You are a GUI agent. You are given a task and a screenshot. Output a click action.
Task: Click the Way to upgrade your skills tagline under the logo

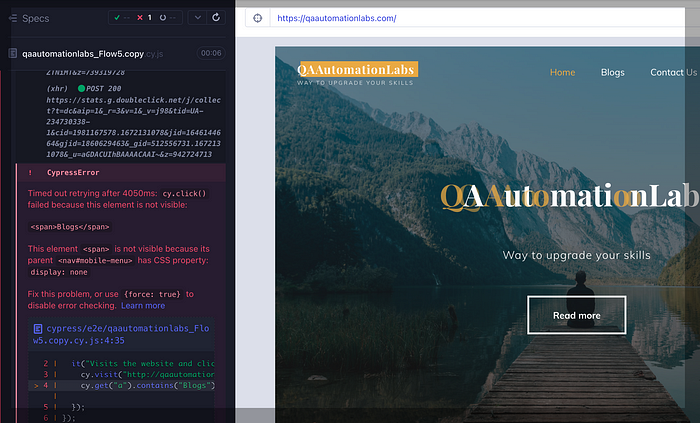coord(355,83)
